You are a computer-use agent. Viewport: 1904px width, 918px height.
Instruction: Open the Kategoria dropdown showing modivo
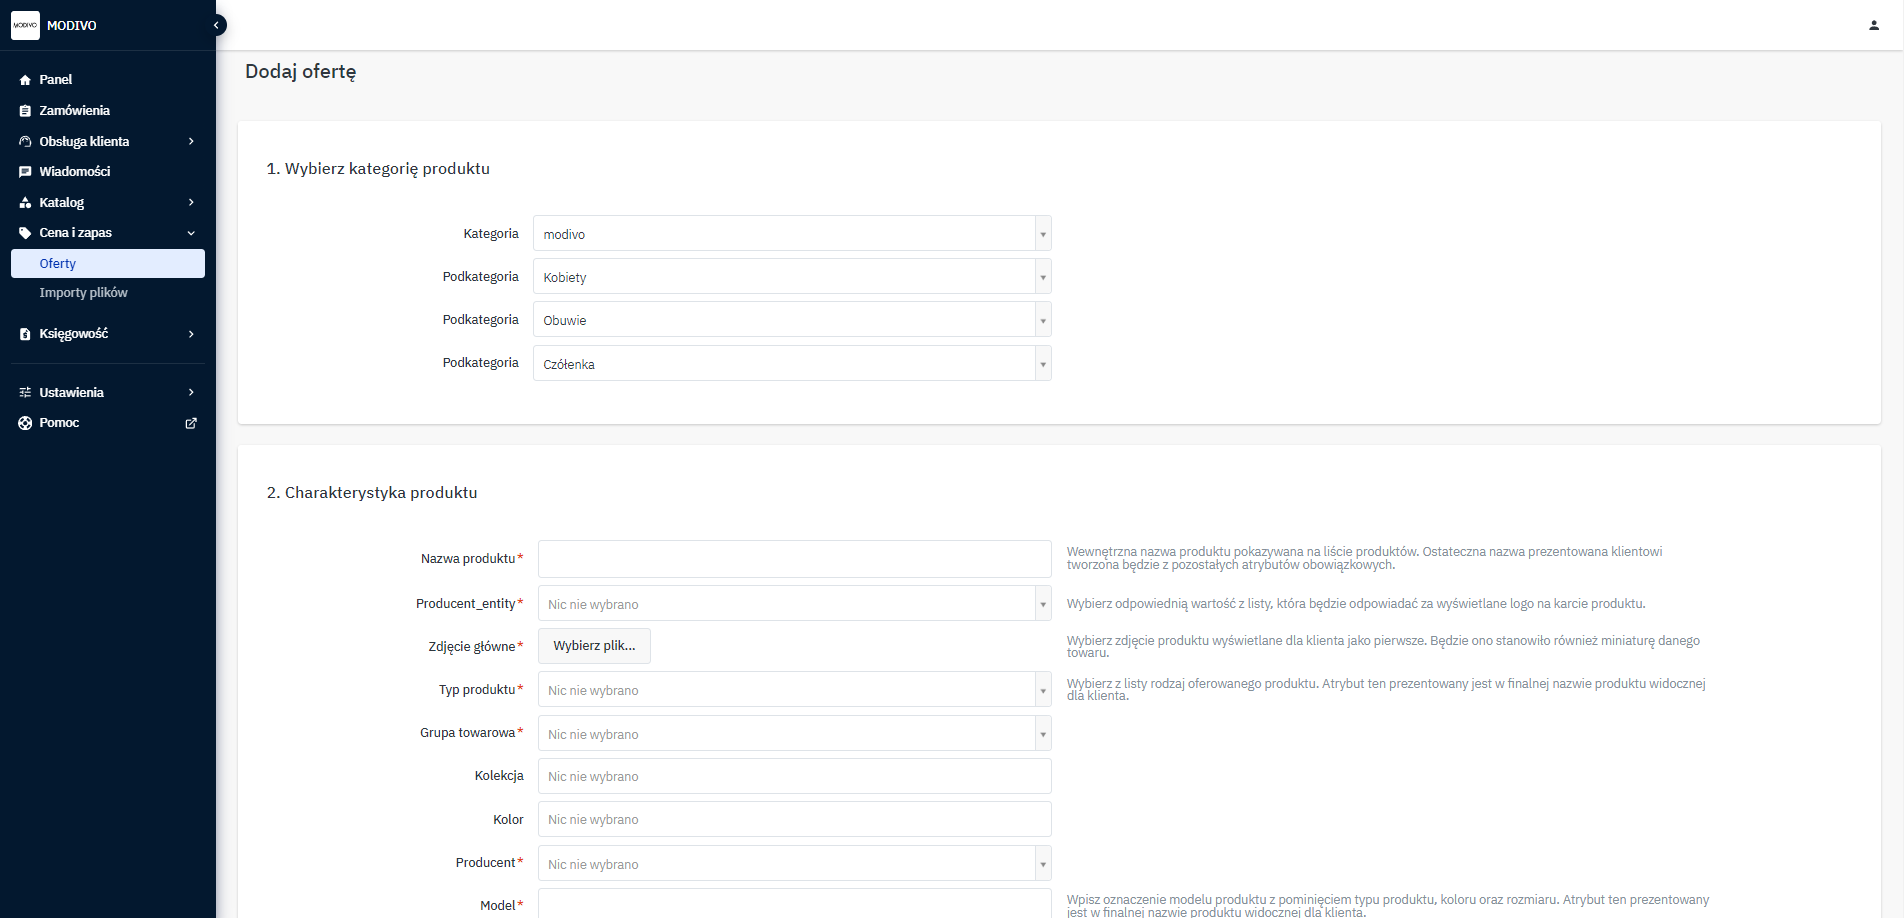pyautogui.click(x=791, y=234)
